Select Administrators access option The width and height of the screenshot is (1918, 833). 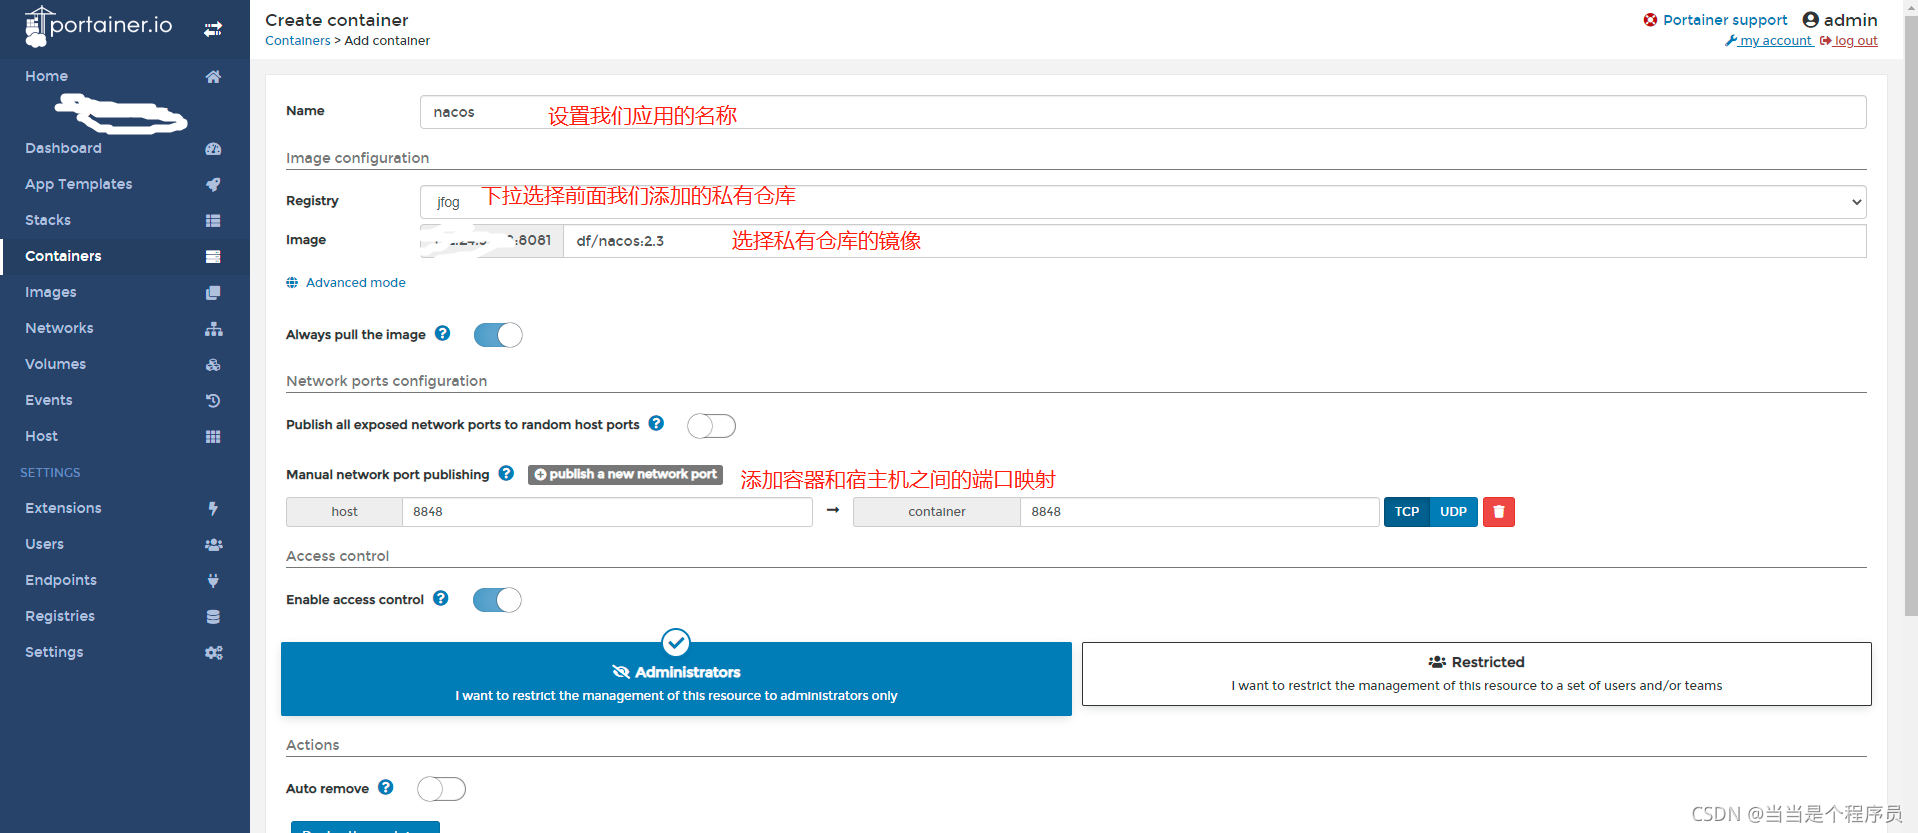676,679
